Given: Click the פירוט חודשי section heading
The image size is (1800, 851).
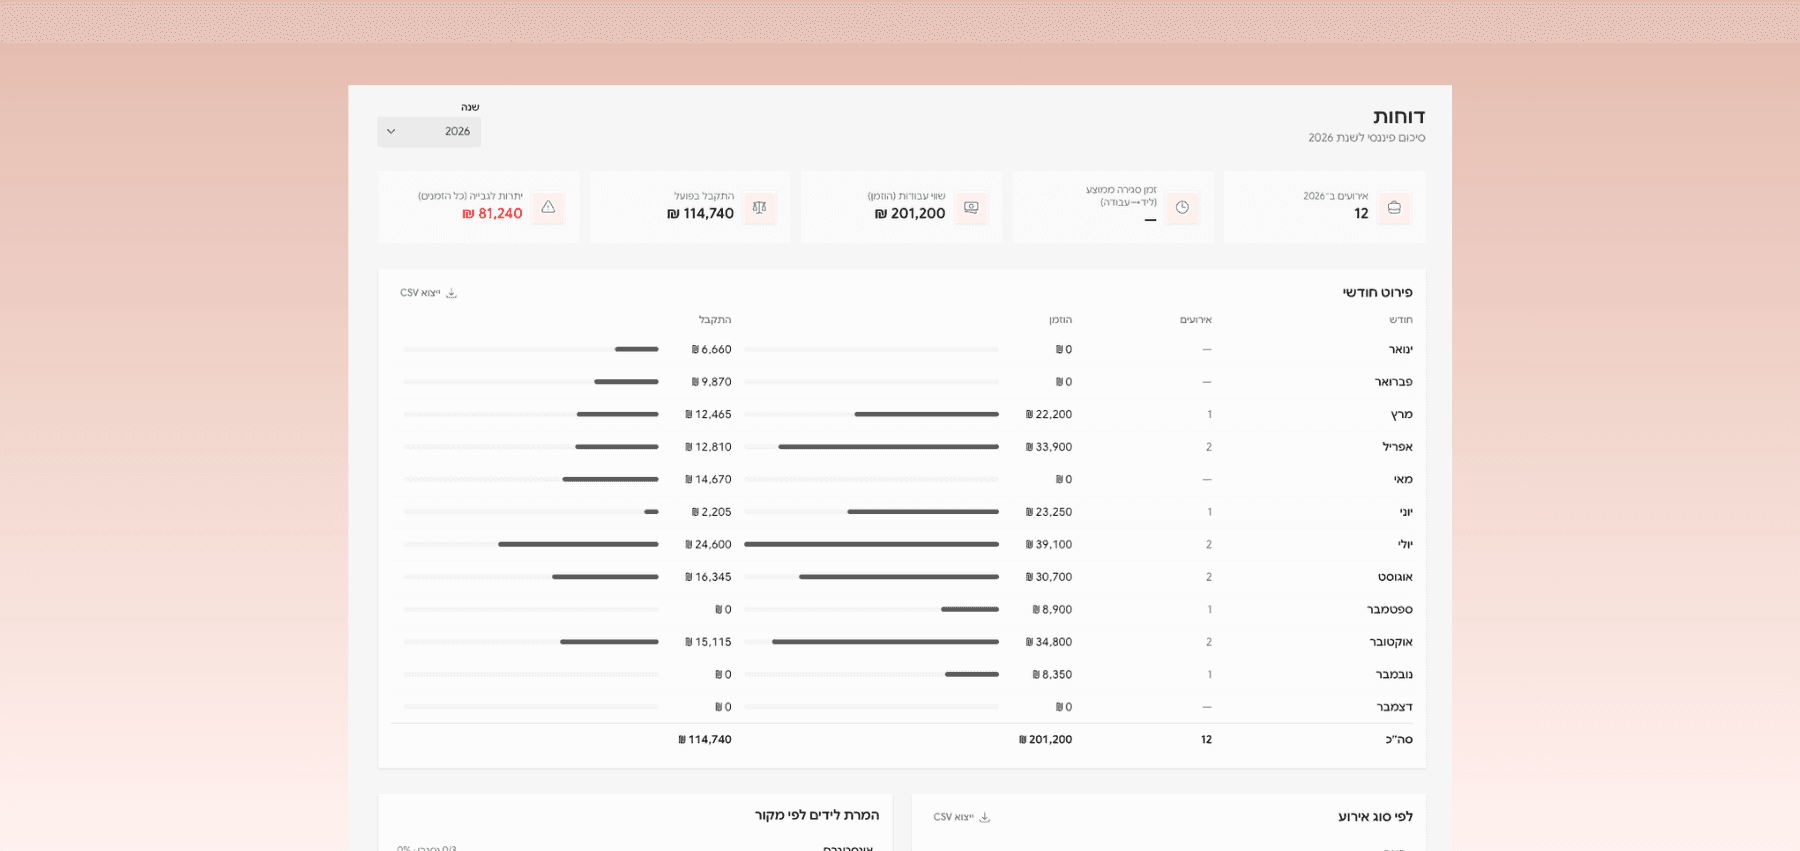Looking at the screenshot, I should (1377, 292).
